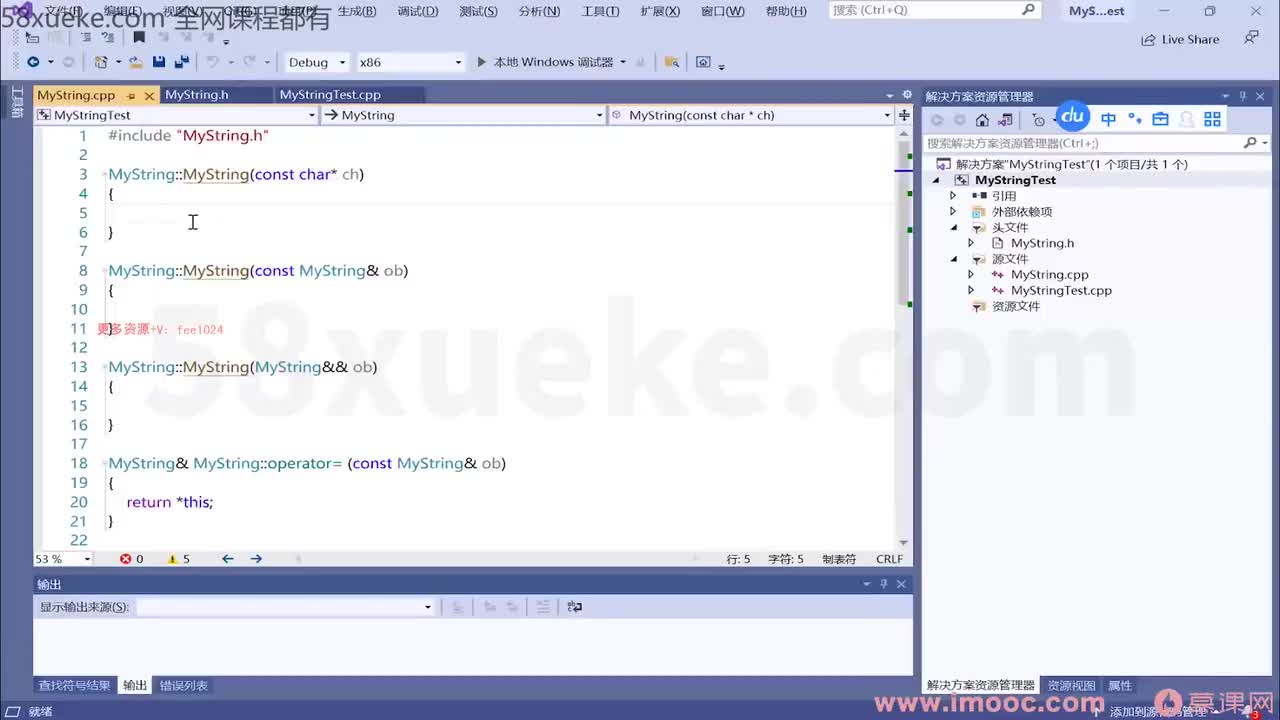Open the 帮助(H) menu
Screen dimensions: 1280x720
pos(785,11)
